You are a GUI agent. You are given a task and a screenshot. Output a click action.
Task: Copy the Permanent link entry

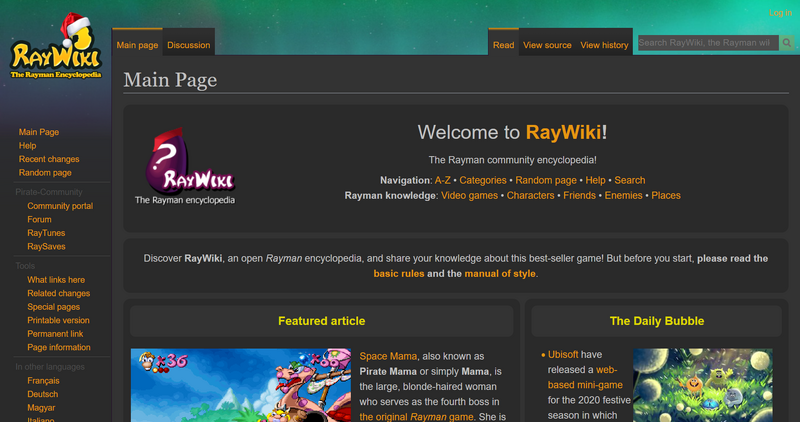click(x=55, y=334)
